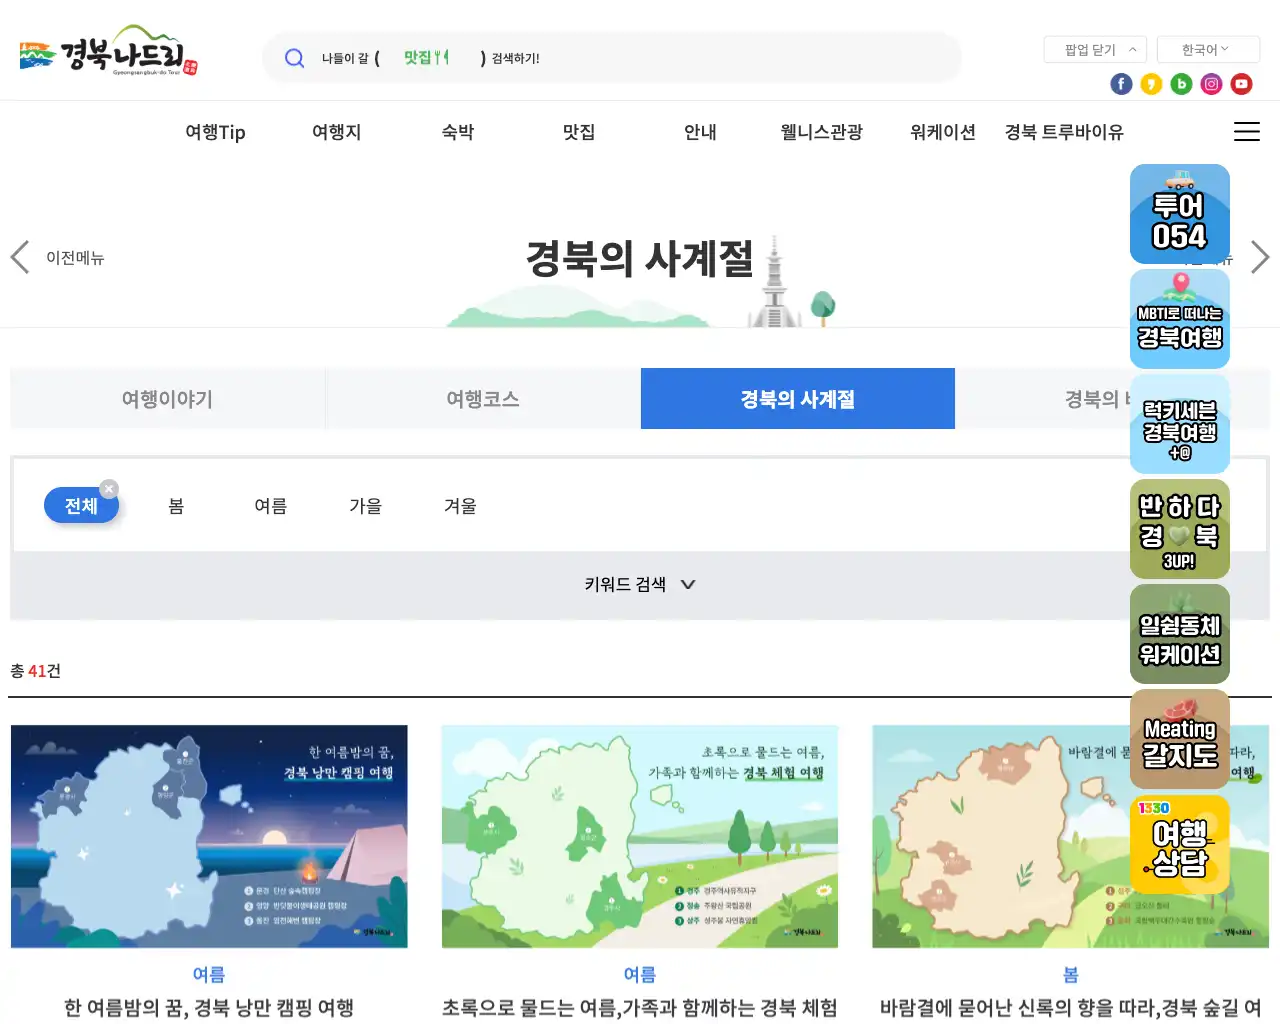Click the 맛집 search suggestion keyword
Screen dimensions: 1280x1024
pos(426,58)
